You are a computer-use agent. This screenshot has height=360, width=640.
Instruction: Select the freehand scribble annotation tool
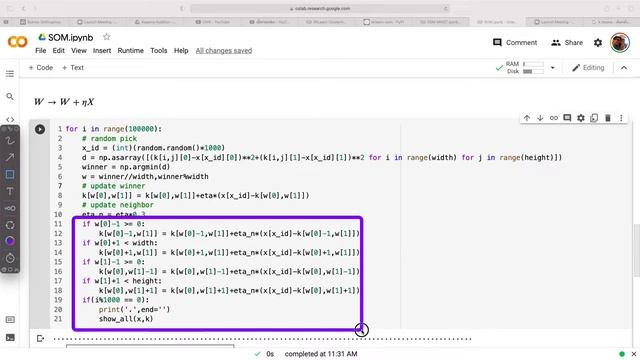10,141
